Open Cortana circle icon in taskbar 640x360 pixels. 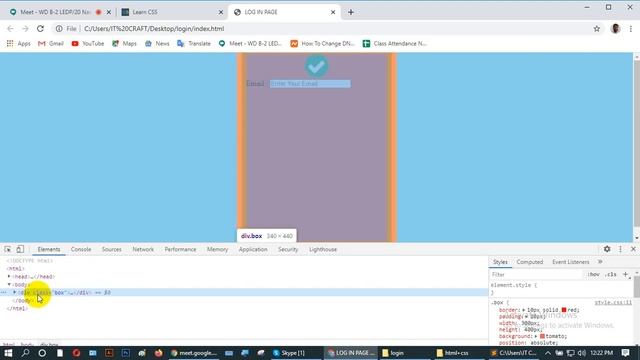tap(42, 353)
